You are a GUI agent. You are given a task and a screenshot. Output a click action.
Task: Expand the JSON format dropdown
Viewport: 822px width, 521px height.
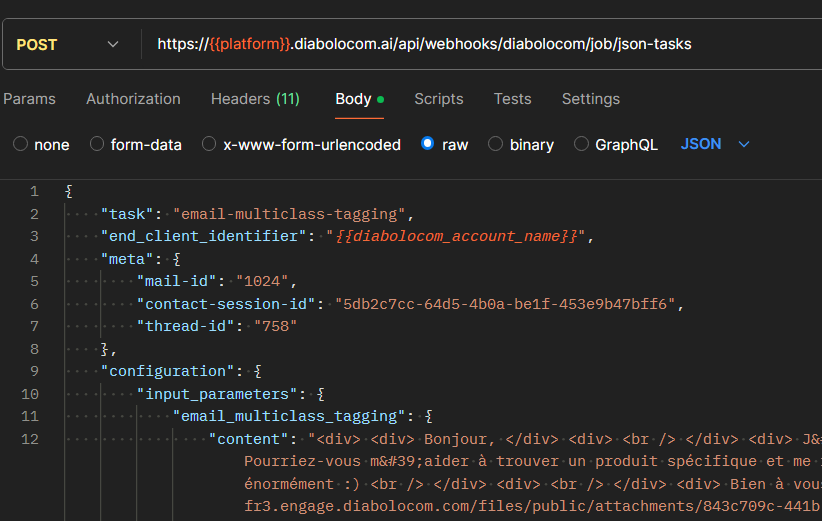click(x=715, y=144)
